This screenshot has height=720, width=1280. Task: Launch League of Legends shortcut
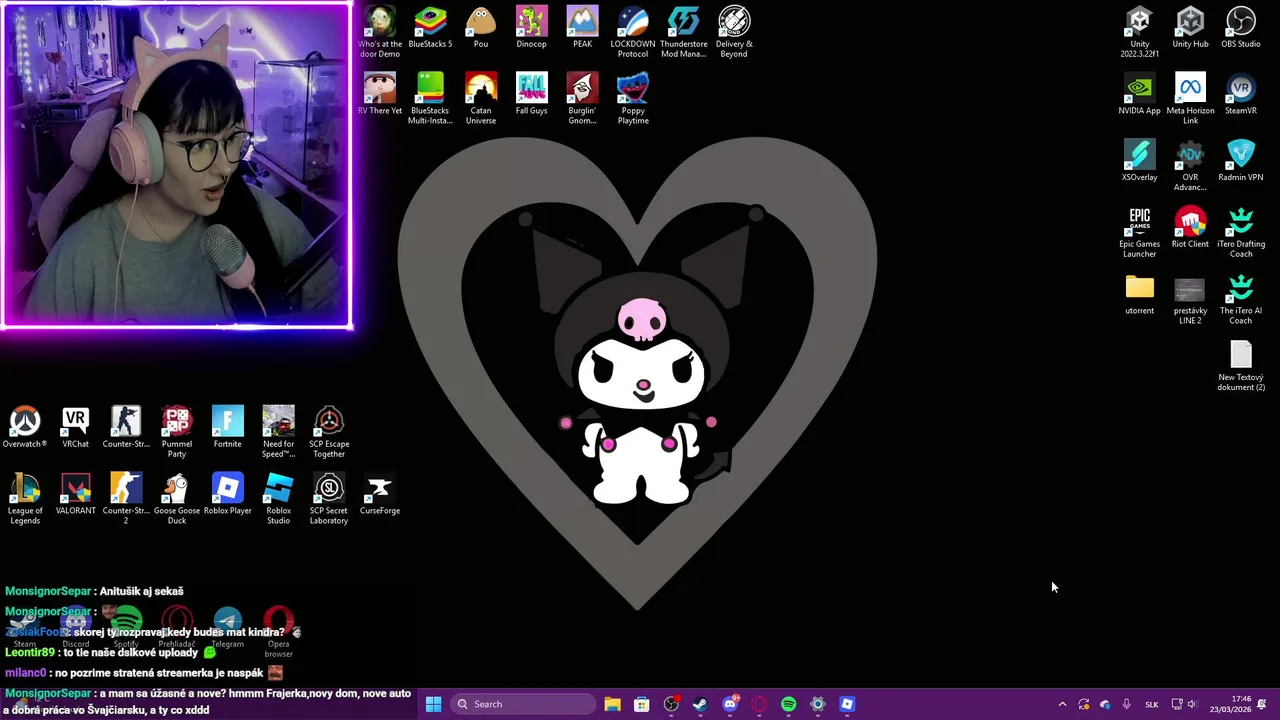25,499
